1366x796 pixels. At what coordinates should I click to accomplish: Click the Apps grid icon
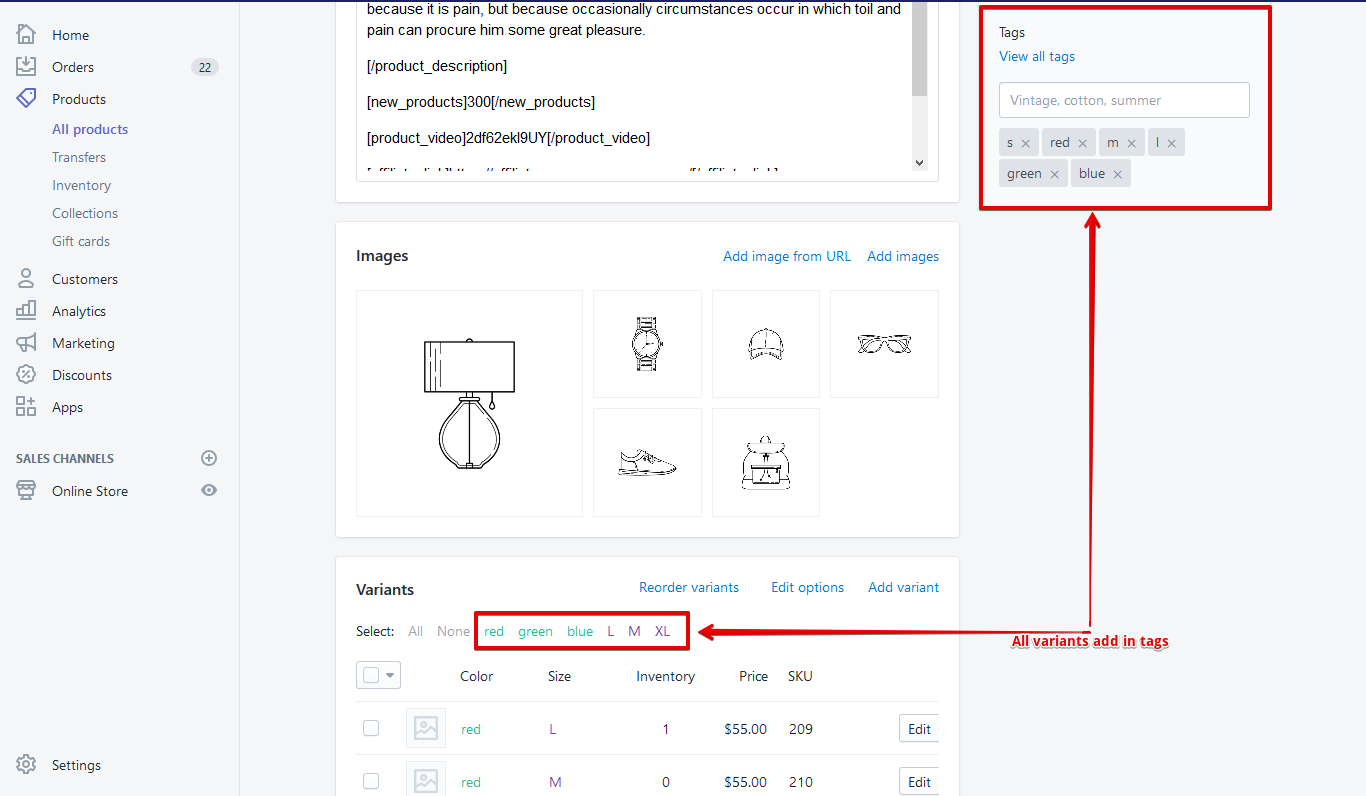click(x=26, y=407)
